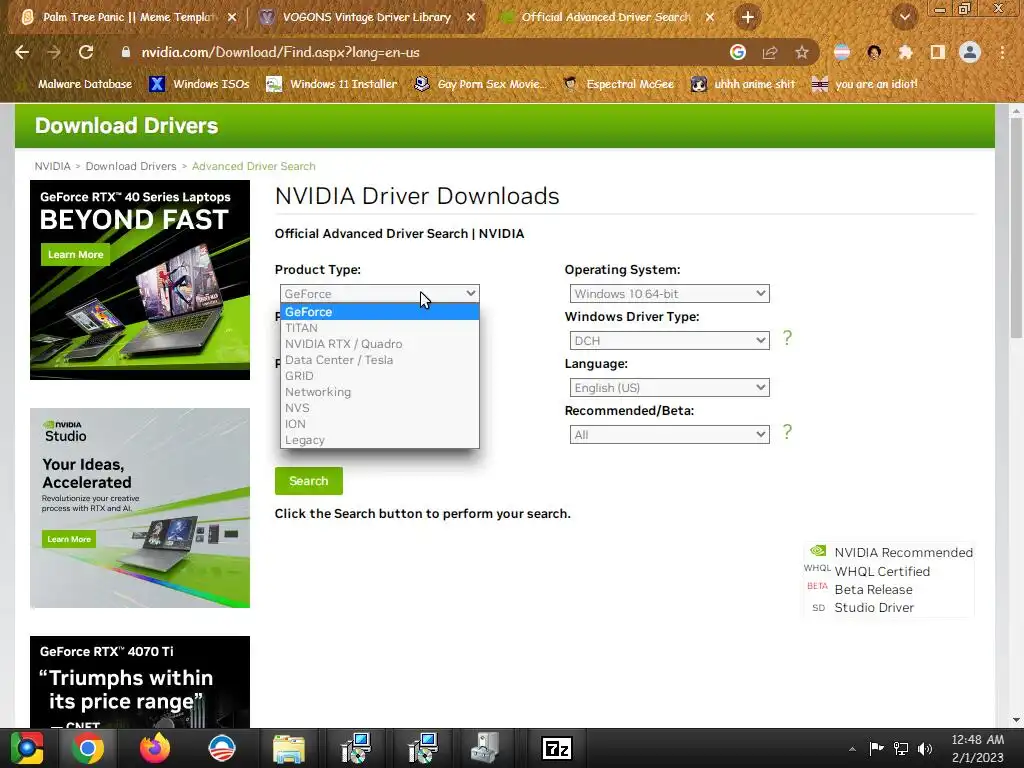Open the Advanced Driver Search breadcrumb link
Viewport: 1024px width, 768px height.
253,167
